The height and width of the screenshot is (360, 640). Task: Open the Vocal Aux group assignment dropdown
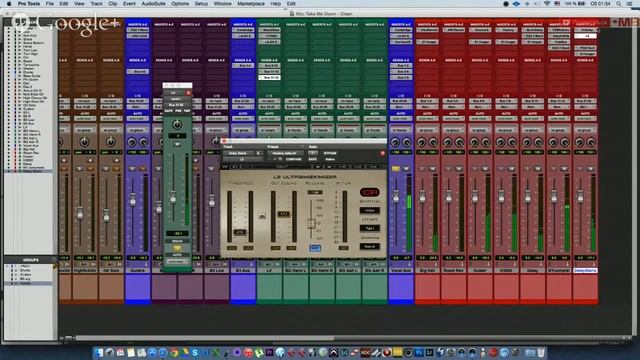(x=401, y=130)
